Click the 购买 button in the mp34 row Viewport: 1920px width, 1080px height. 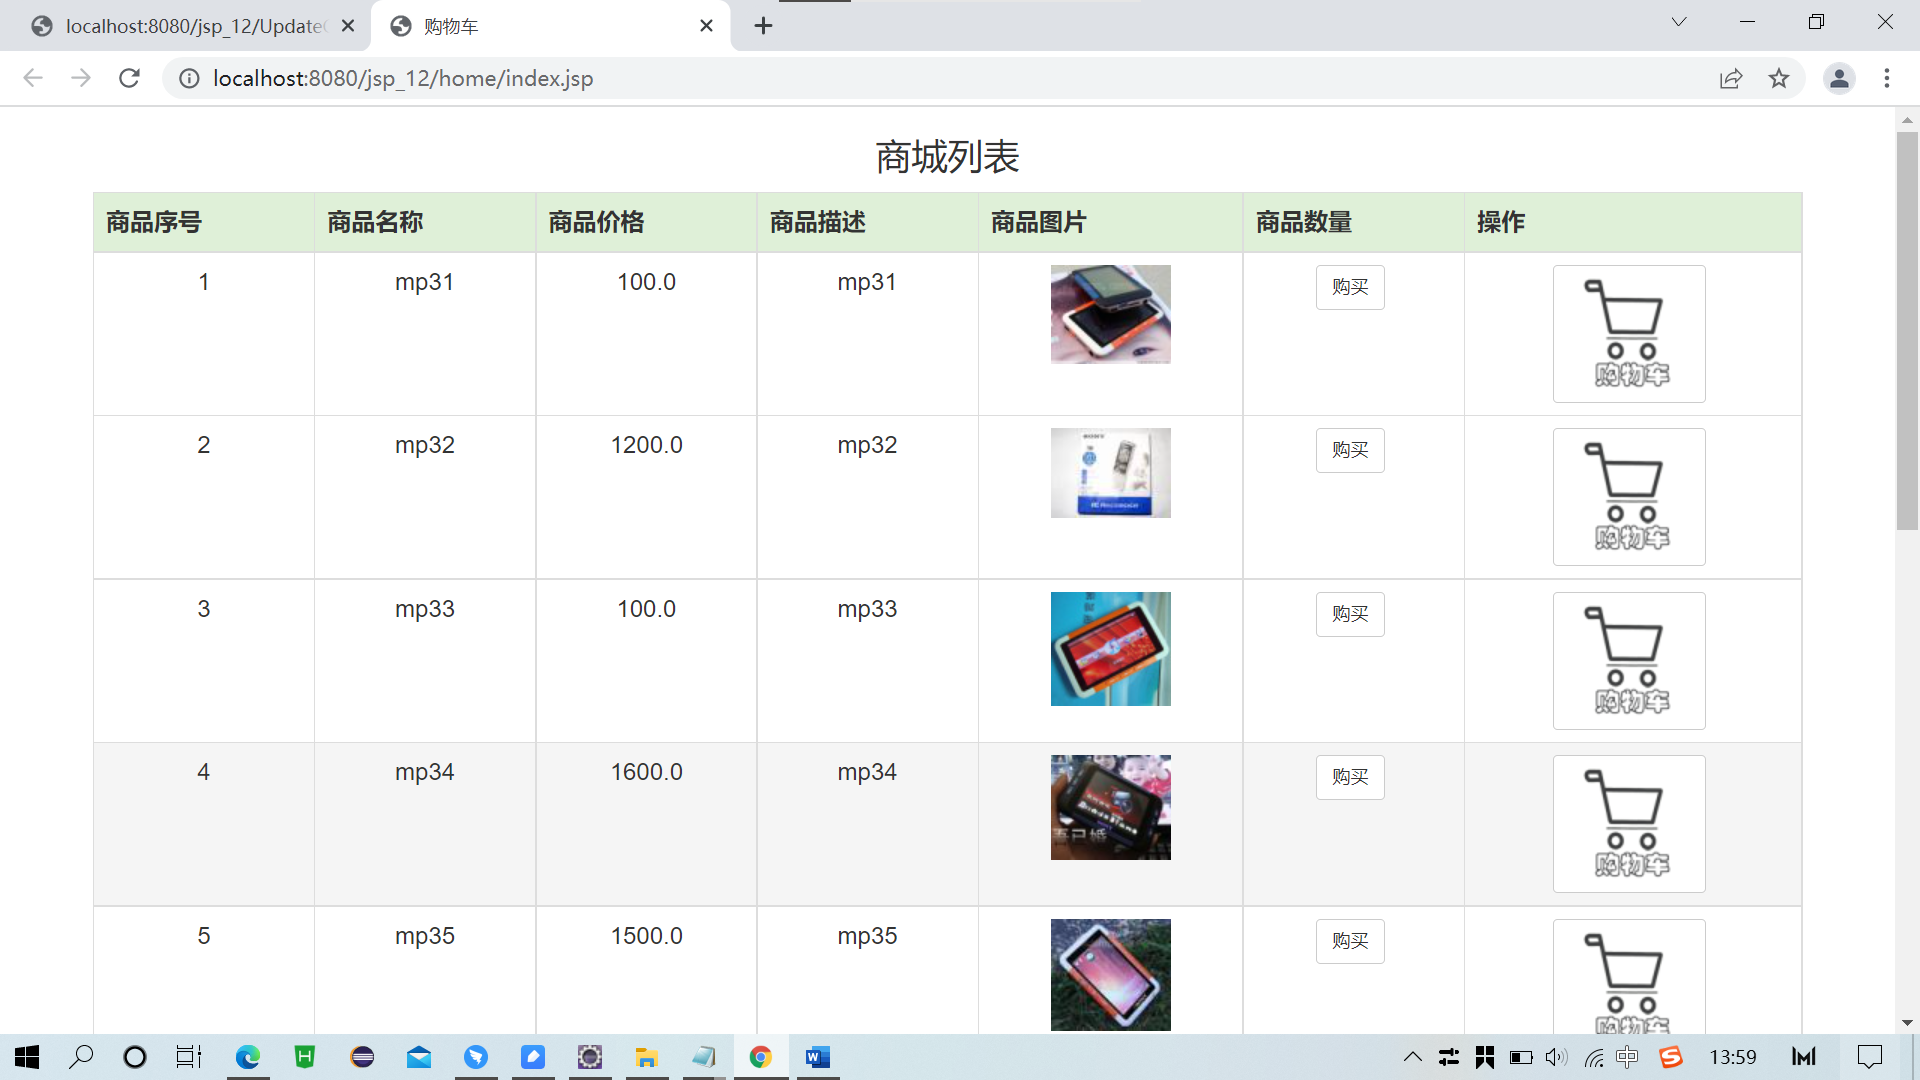pyautogui.click(x=1349, y=777)
